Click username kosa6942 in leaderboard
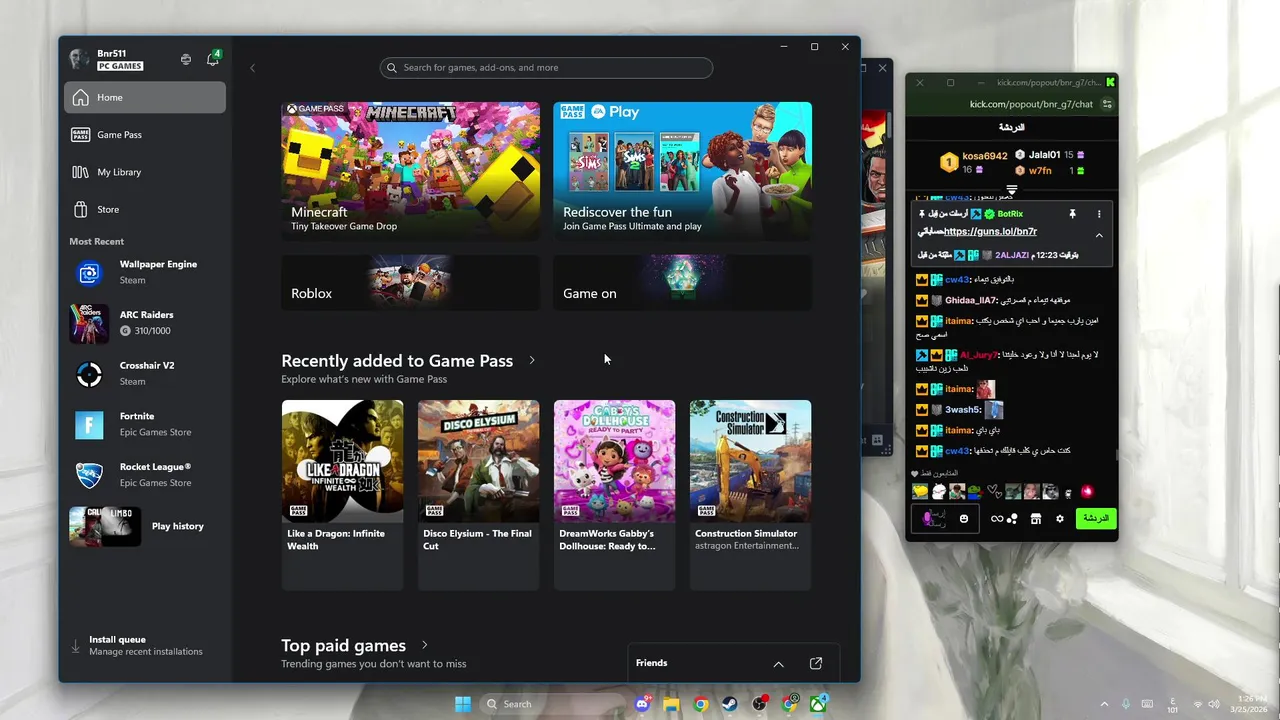 click(985, 156)
